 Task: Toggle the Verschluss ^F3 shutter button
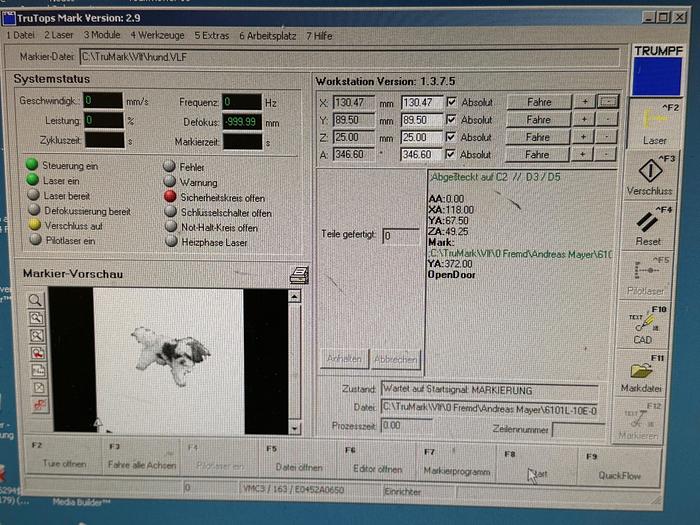click(x=650, y=175)
